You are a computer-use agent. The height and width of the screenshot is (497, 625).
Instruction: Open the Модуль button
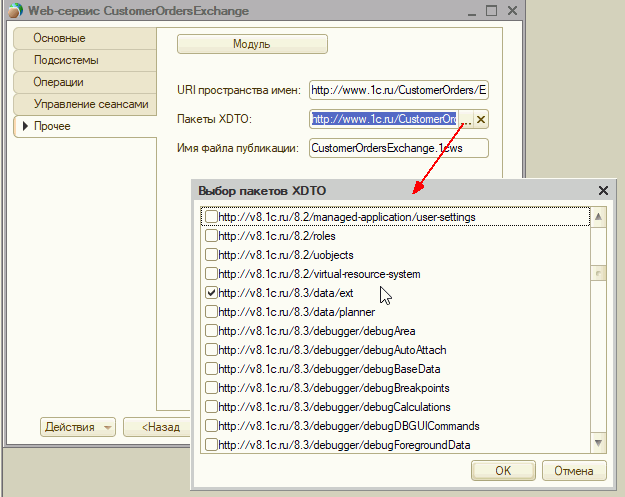[252, 44]
